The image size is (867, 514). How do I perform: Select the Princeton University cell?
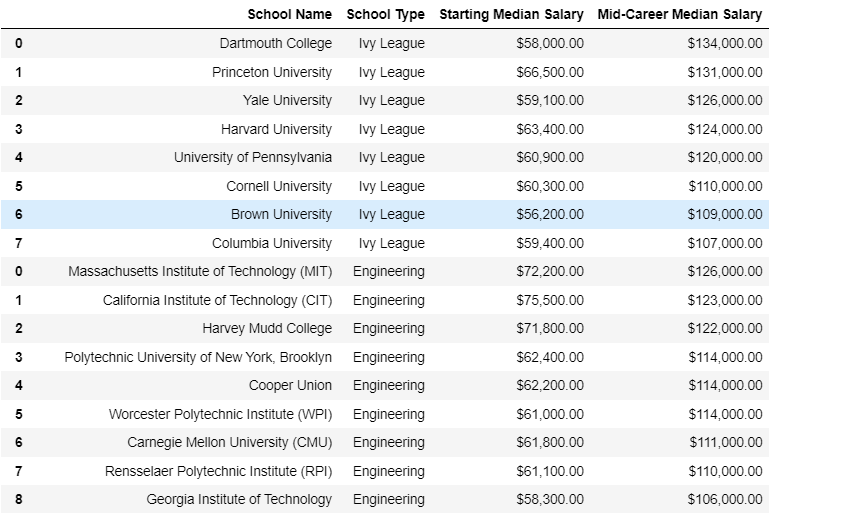click(271, 72)
